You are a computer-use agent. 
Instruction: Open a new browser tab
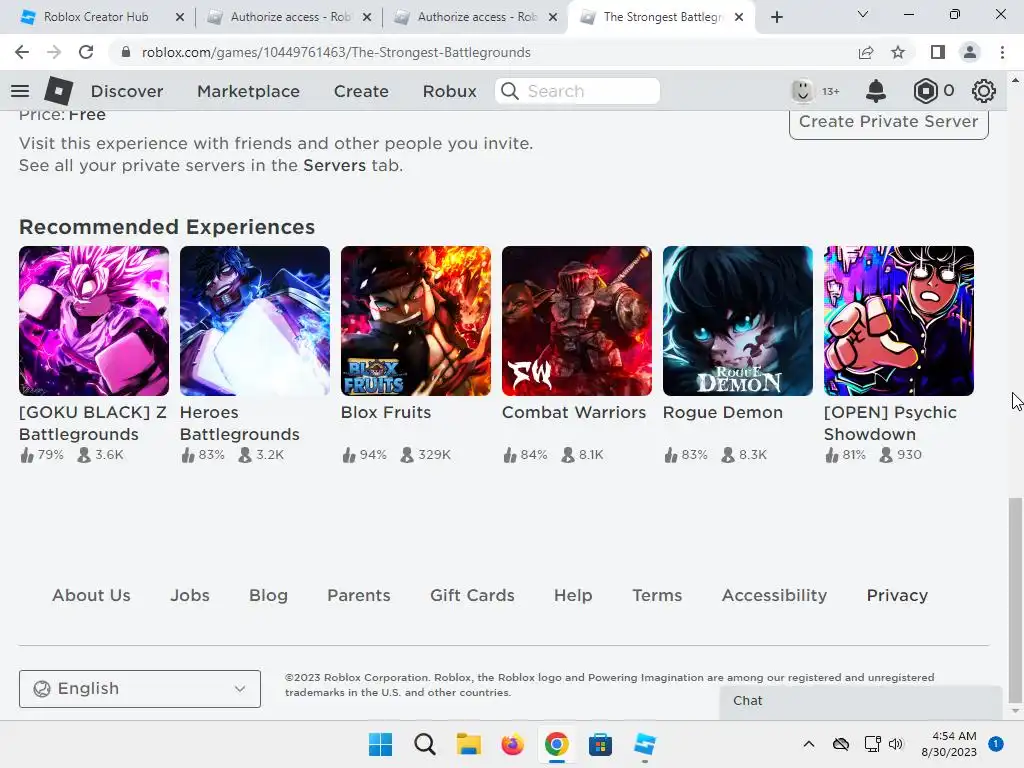point(776,18)
